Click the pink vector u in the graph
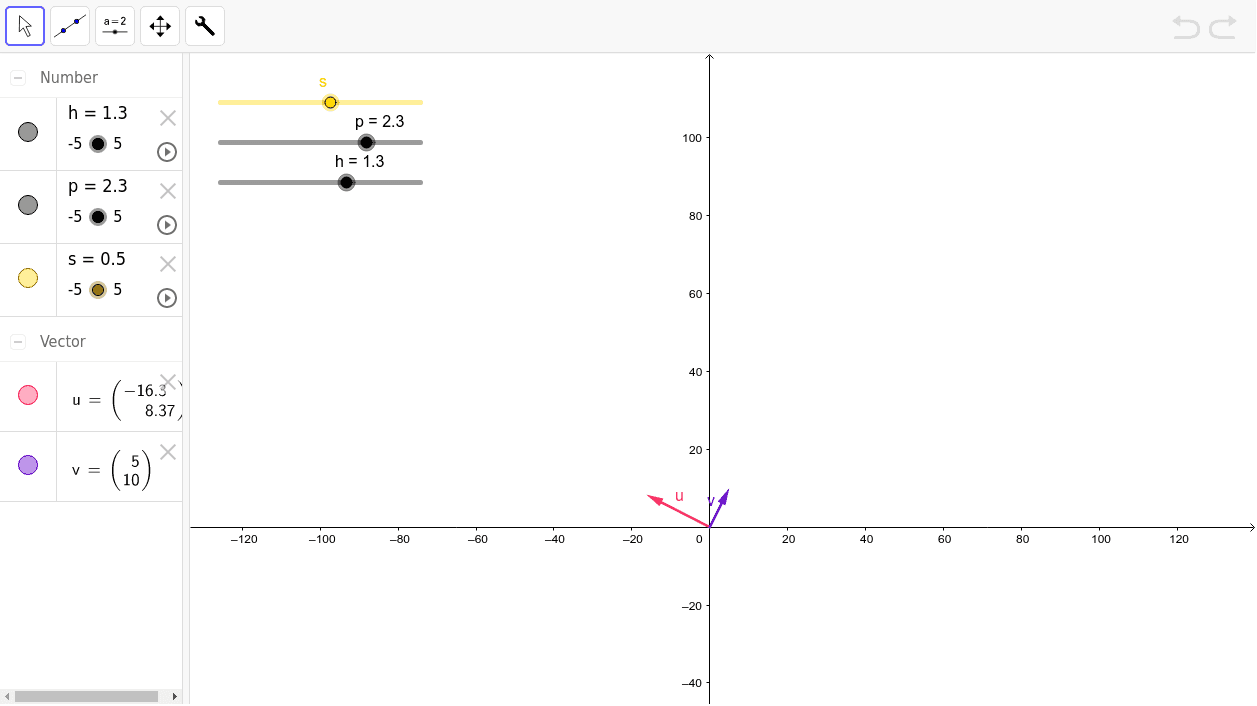The height and width of the screenshot is (706, 1257). 678,511
